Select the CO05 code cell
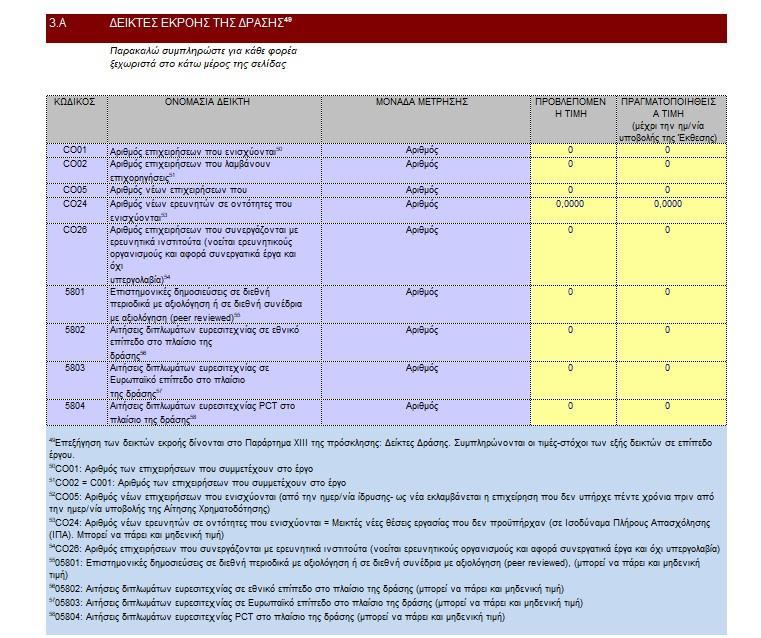 (x=76, y=190)
